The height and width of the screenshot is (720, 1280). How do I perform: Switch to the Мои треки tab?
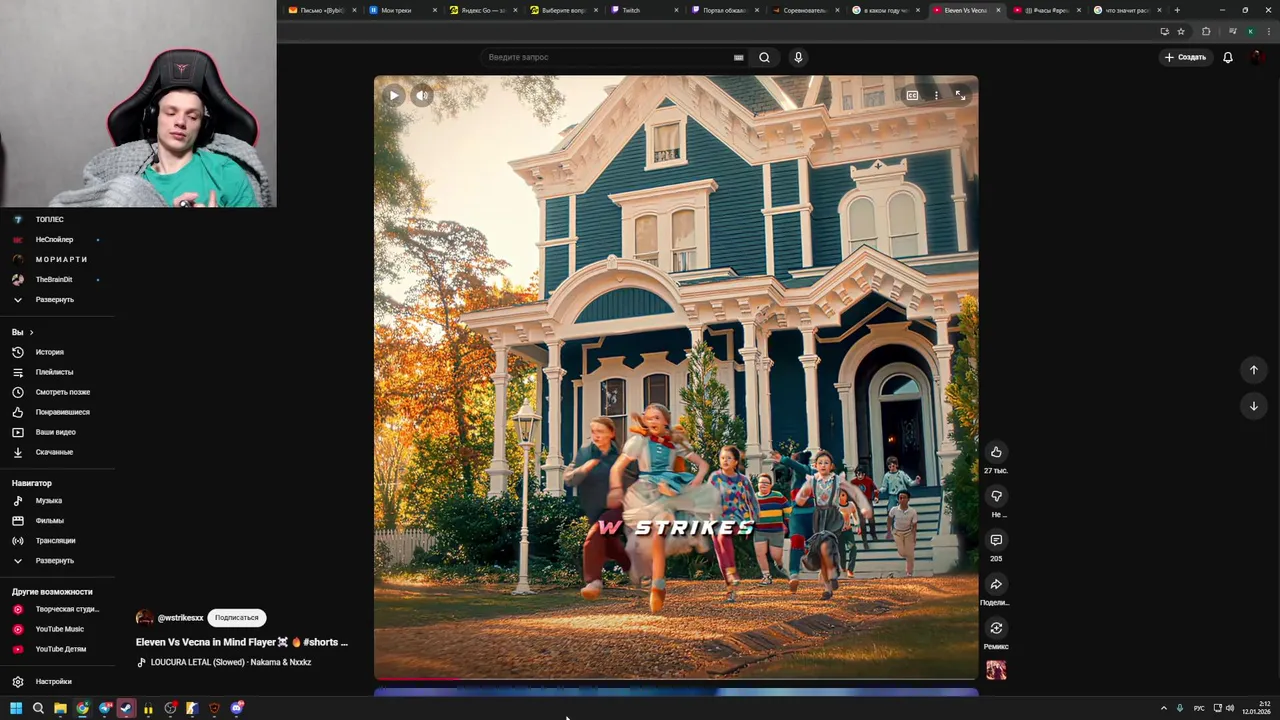(x=403, y=10)
